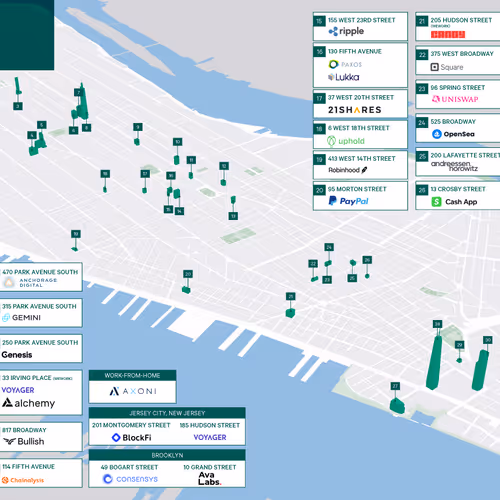
Task: Click the Bullish logo
Action: (x=23, y=441)
